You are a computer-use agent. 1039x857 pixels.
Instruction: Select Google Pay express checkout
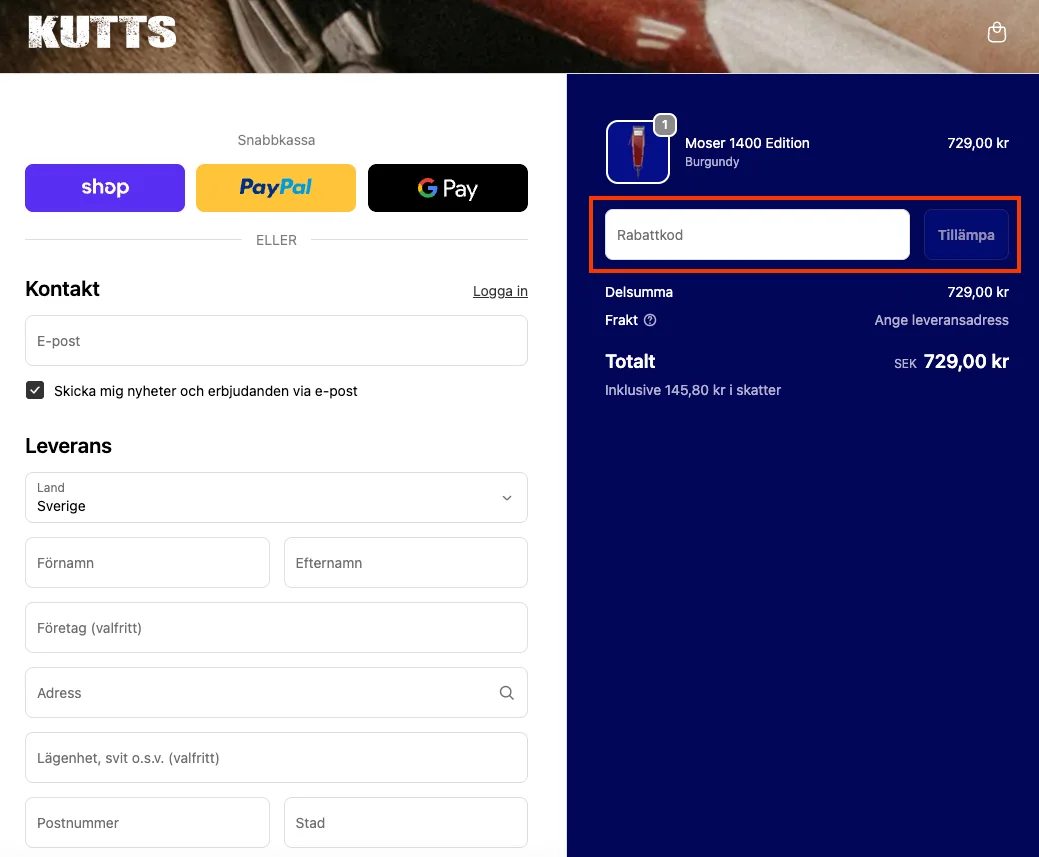click(x=448, y=188)
